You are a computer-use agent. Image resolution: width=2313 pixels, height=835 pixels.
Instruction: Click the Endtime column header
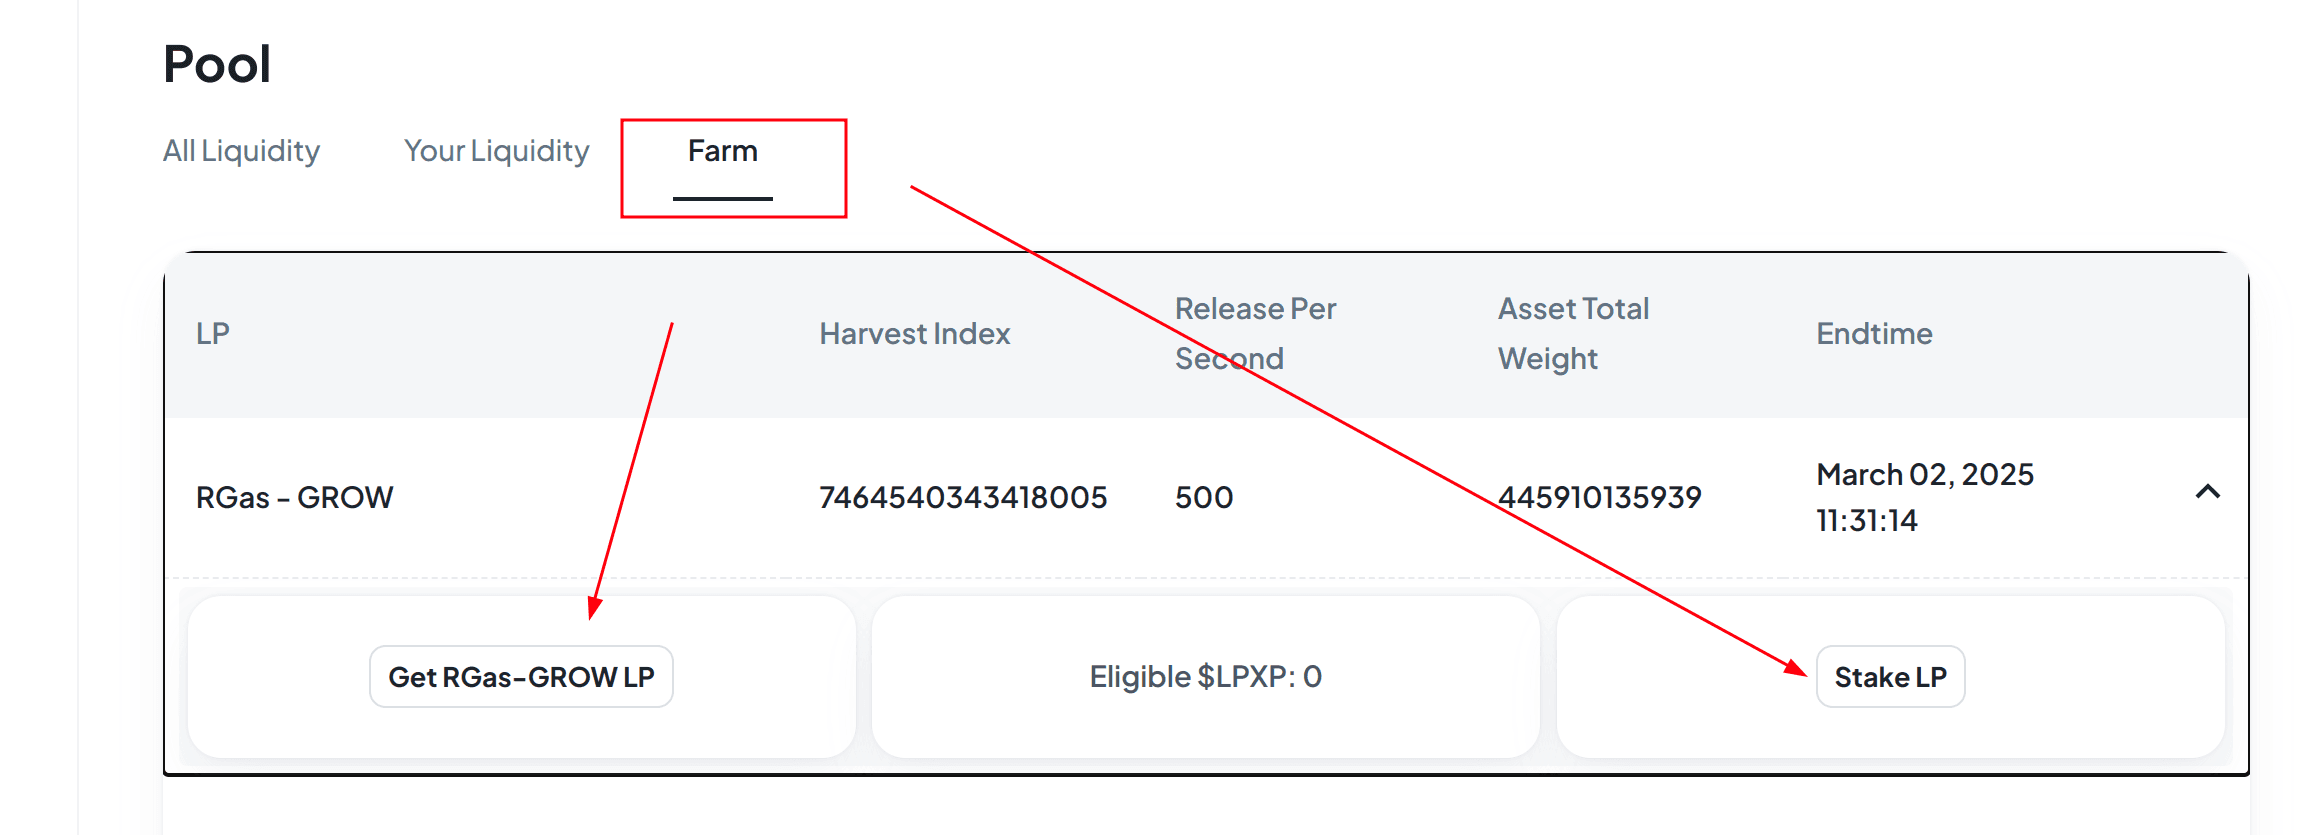pyautogui.click(x=1874, y=334)
